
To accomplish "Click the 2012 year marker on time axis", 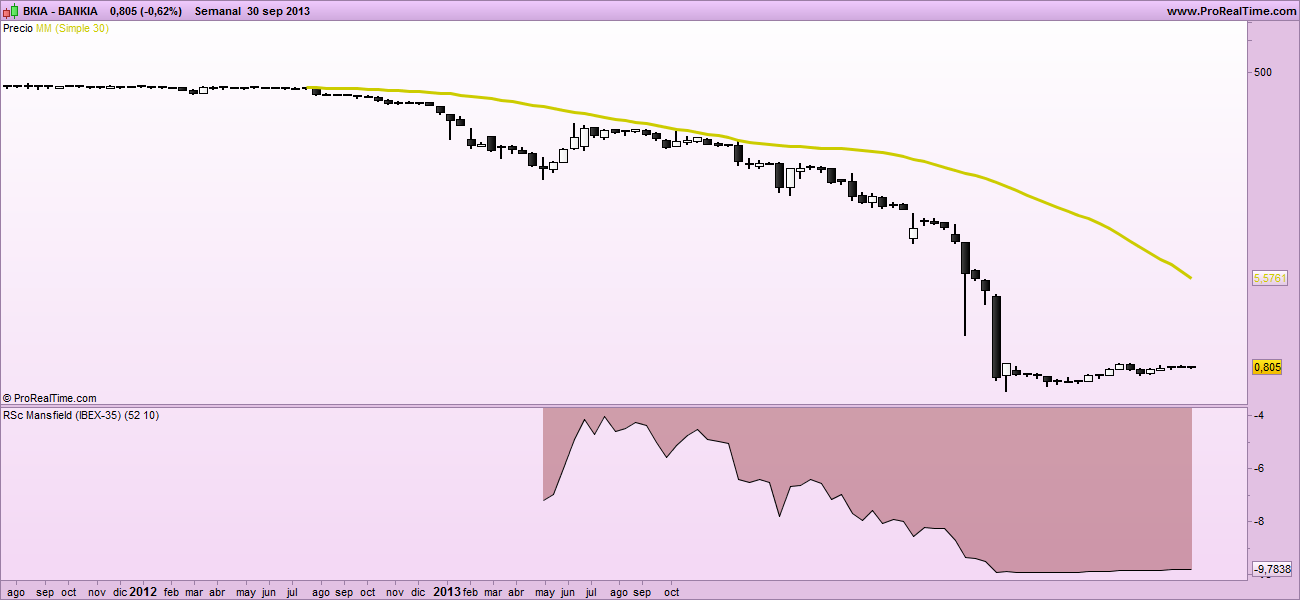I will coord(143,592).
